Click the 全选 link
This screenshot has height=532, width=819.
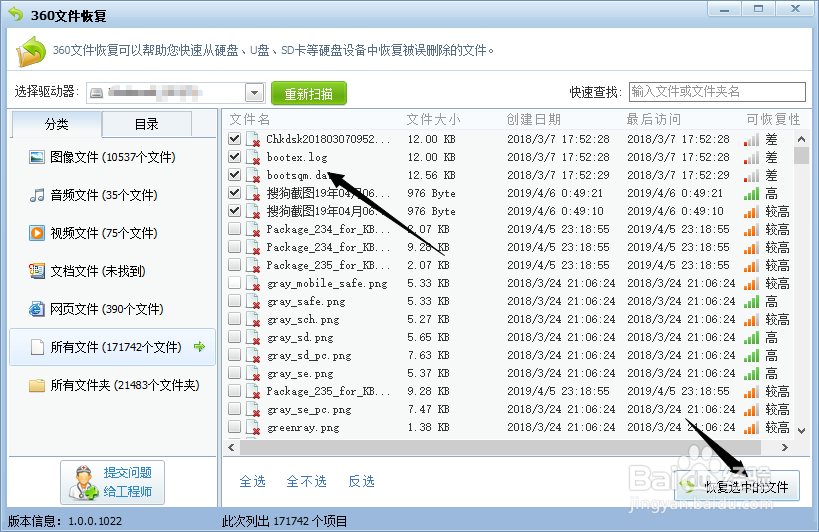253,481
